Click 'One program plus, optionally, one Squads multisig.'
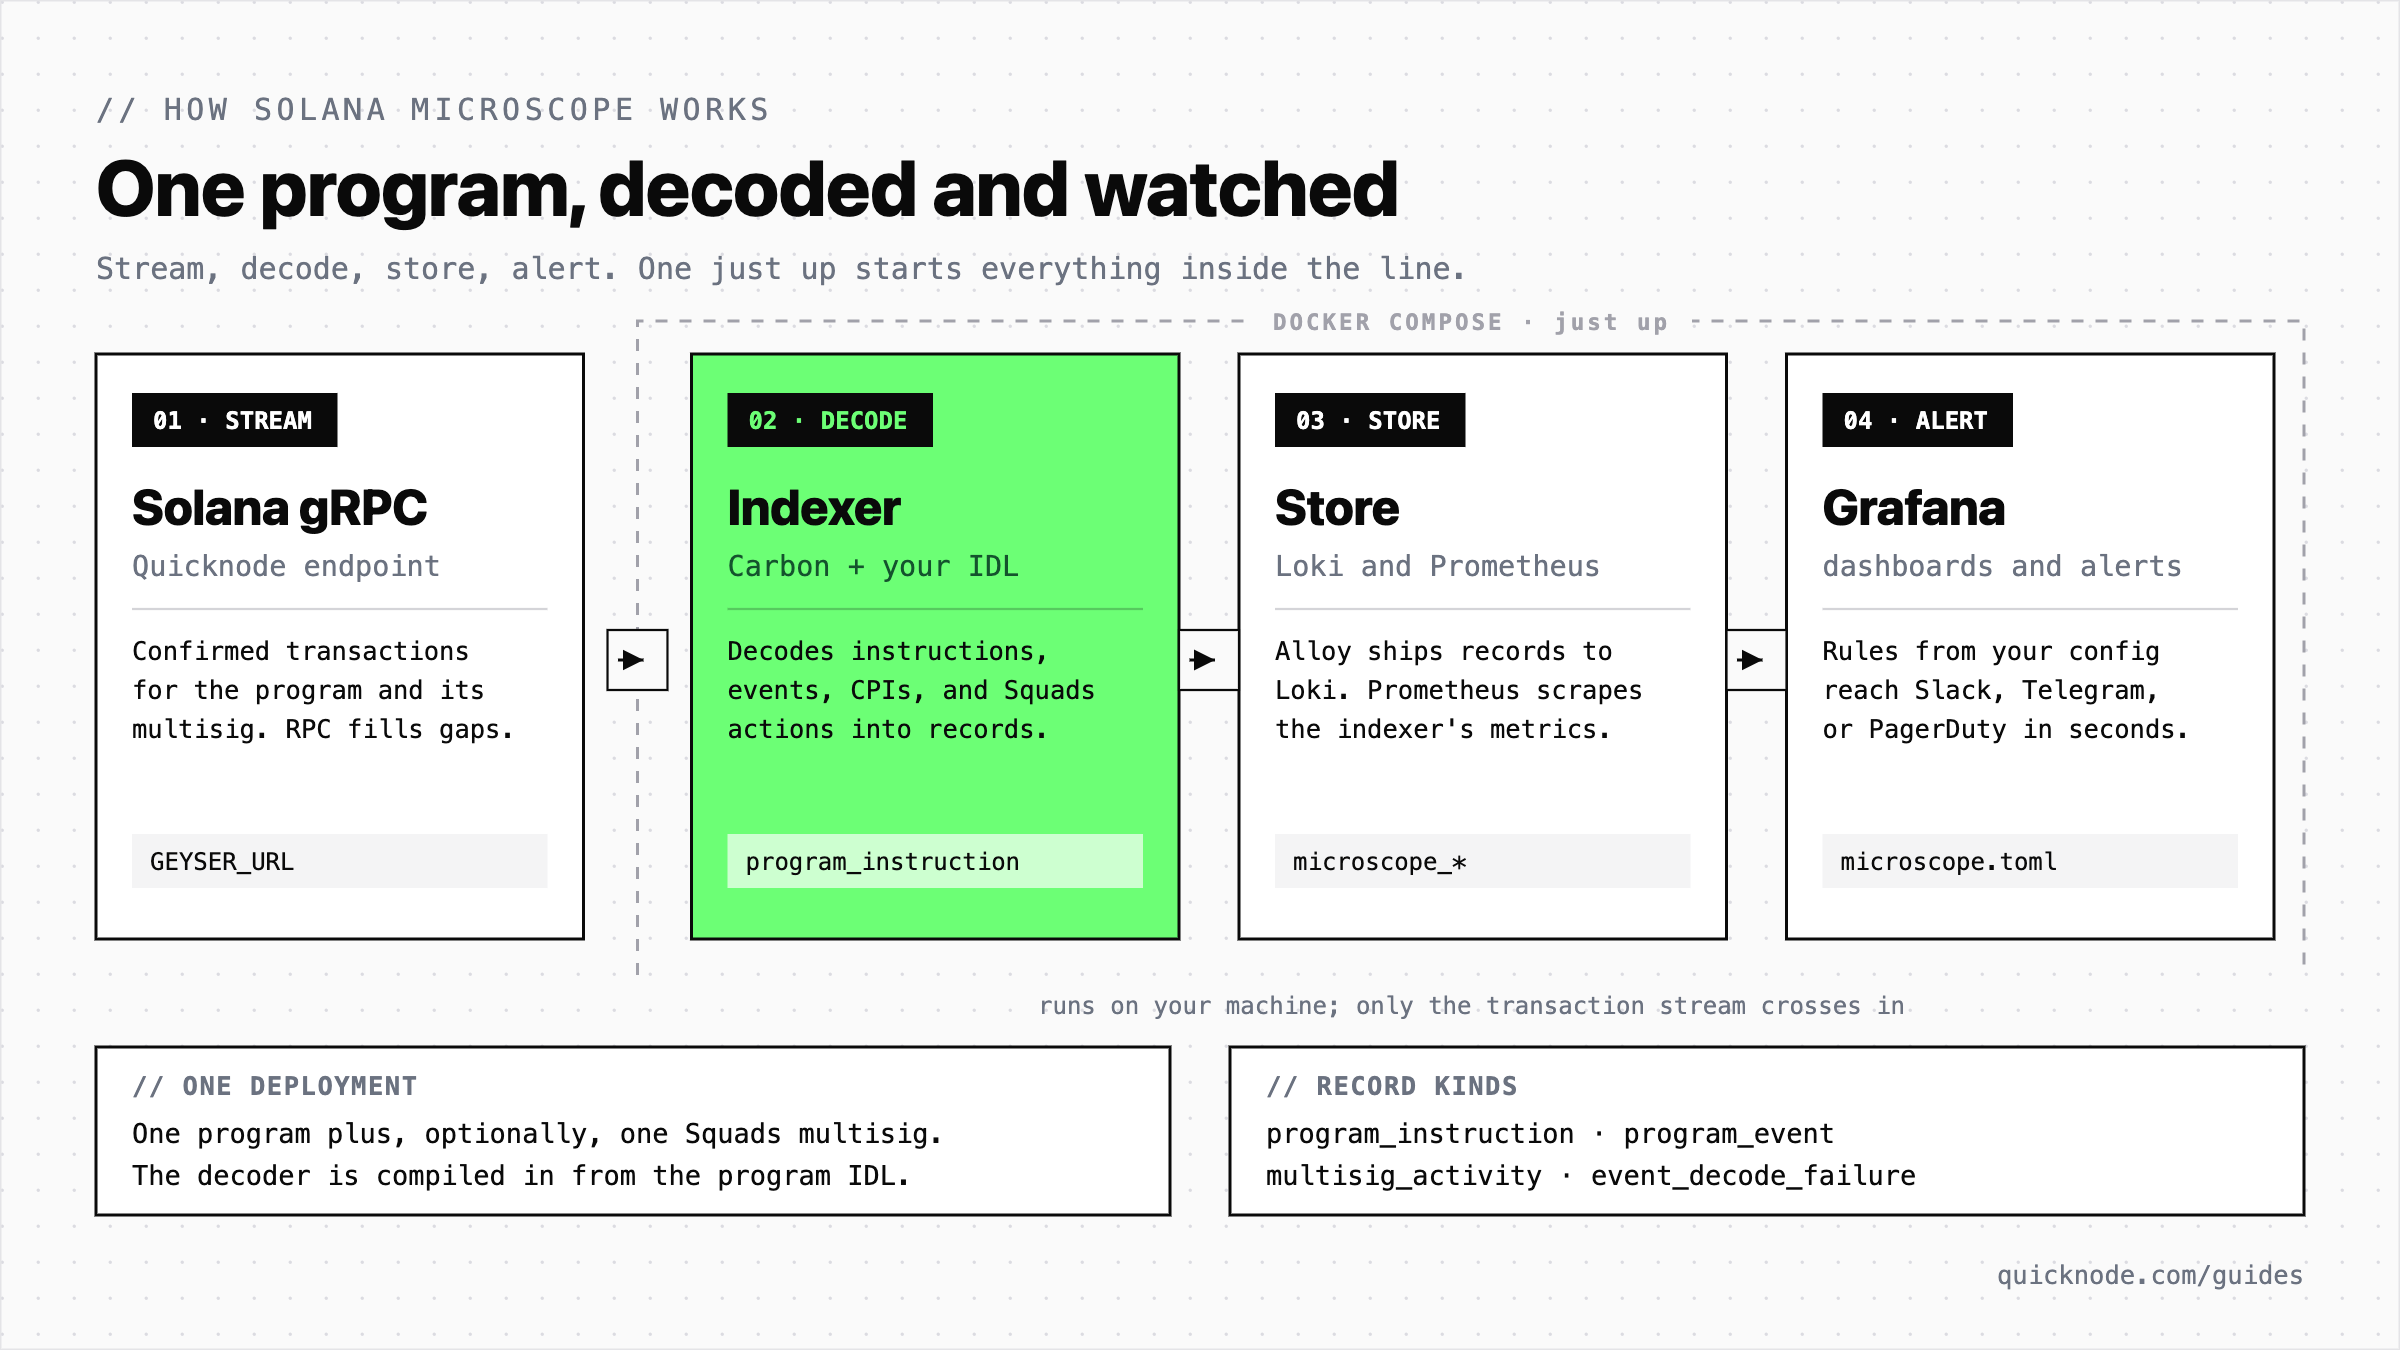Screen dimensions: 2400x1350 (537, 1134)
